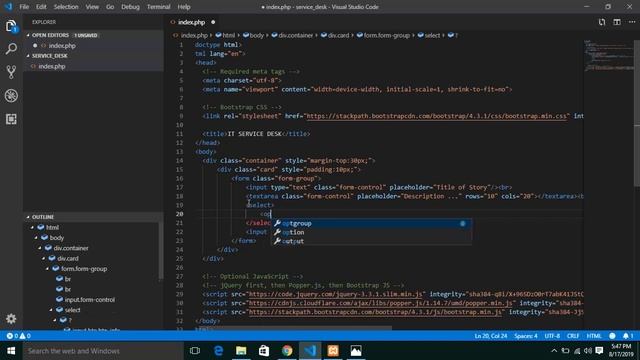640x360 pixels.
Task: Collapse div.container node in Outline
Action: click(x=40, y=248)
